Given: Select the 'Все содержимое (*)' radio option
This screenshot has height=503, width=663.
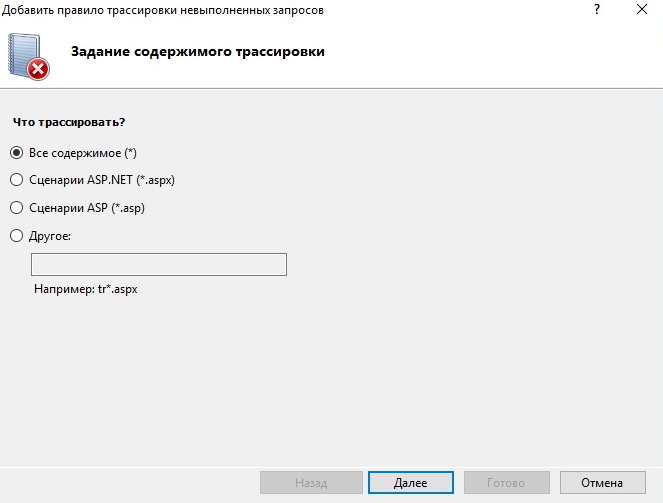Looking at the screenshot, I should [x=16, y=153].
